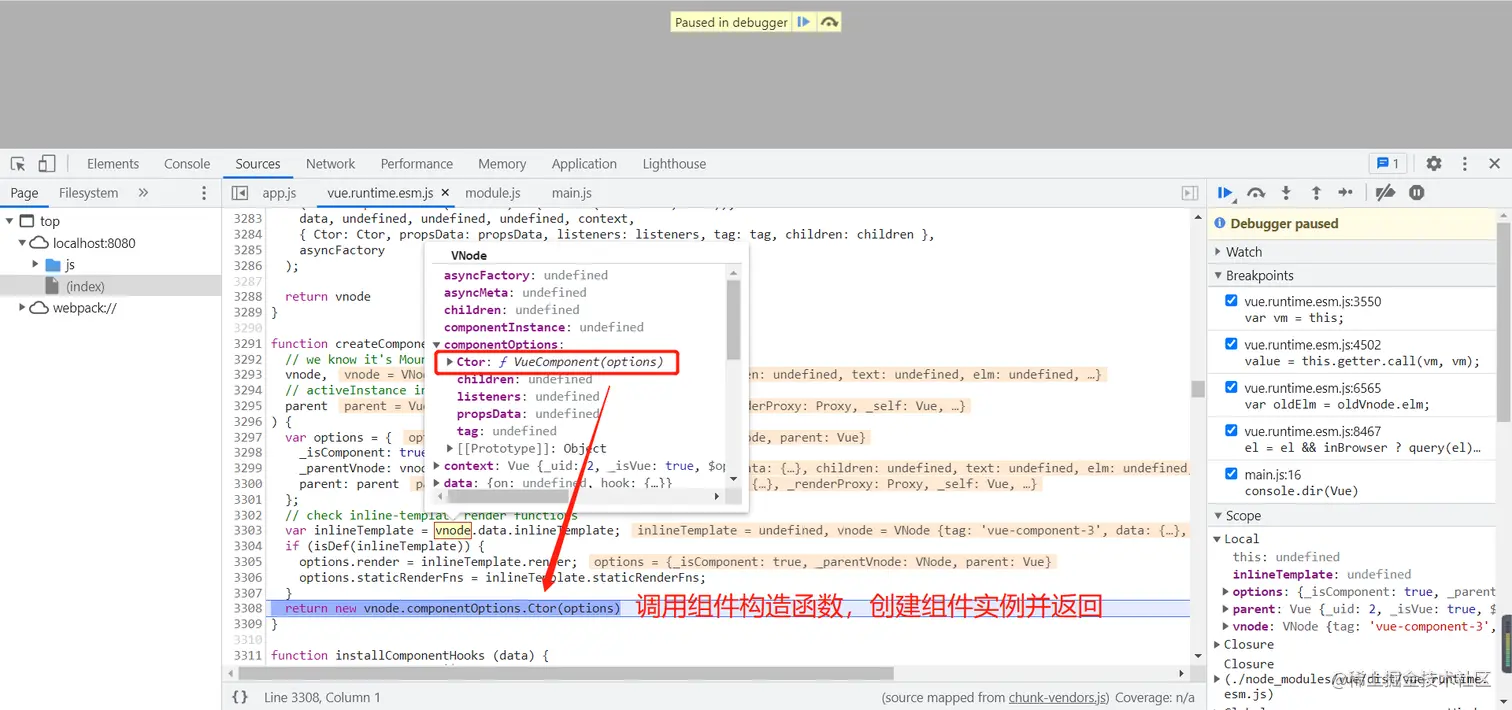Screen dimensions: 1512x710
Task: Resume script execution in the debugger toolbar
Action: pos(1225,193)
